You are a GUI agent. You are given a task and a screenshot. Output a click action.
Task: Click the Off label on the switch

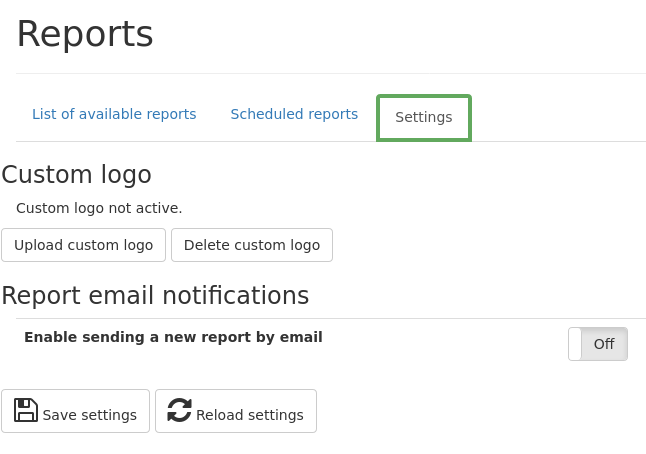pyautogui.click(x=604, y=344)
